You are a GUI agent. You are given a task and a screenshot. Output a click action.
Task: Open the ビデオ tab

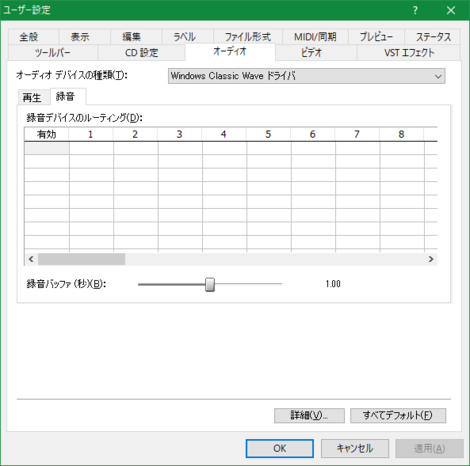point(311,53)
